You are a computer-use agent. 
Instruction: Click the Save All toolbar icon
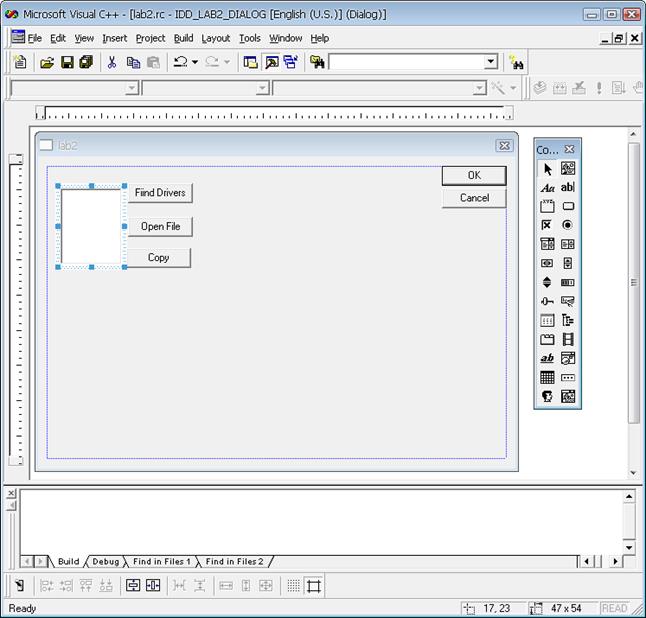(x=86, y=62)
